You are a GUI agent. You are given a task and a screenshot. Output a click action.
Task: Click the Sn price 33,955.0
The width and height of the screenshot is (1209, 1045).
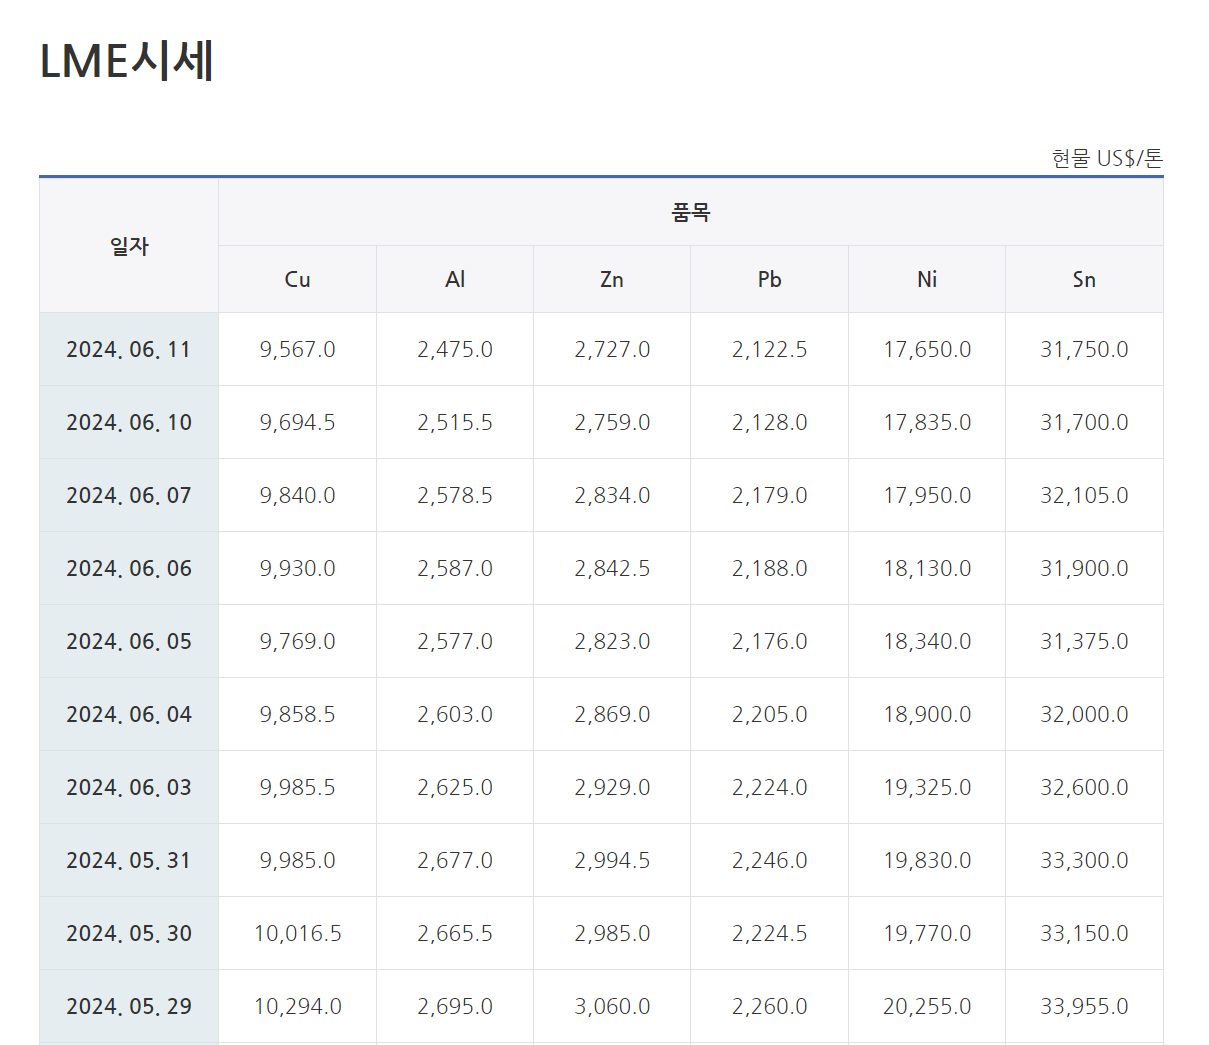[1084, 1007]
